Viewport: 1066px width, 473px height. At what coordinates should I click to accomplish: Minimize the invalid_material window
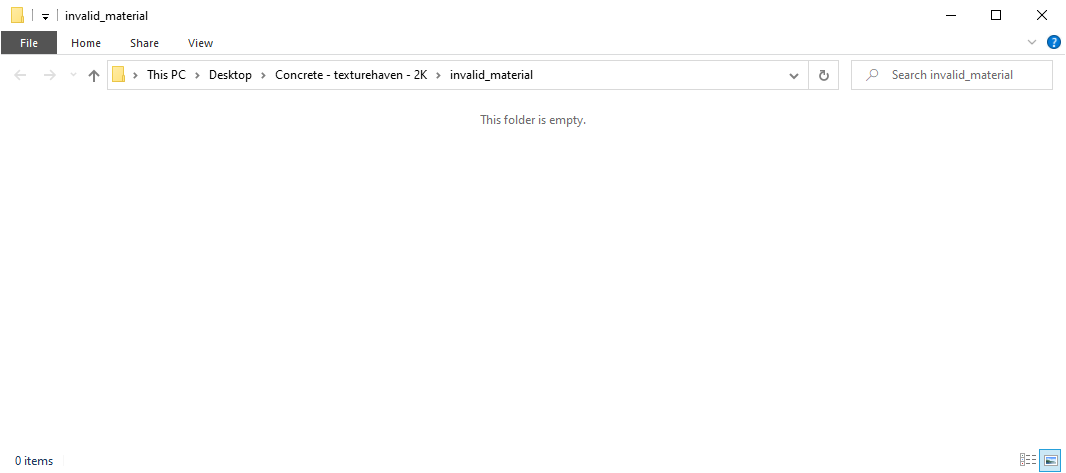pos(950,16)
